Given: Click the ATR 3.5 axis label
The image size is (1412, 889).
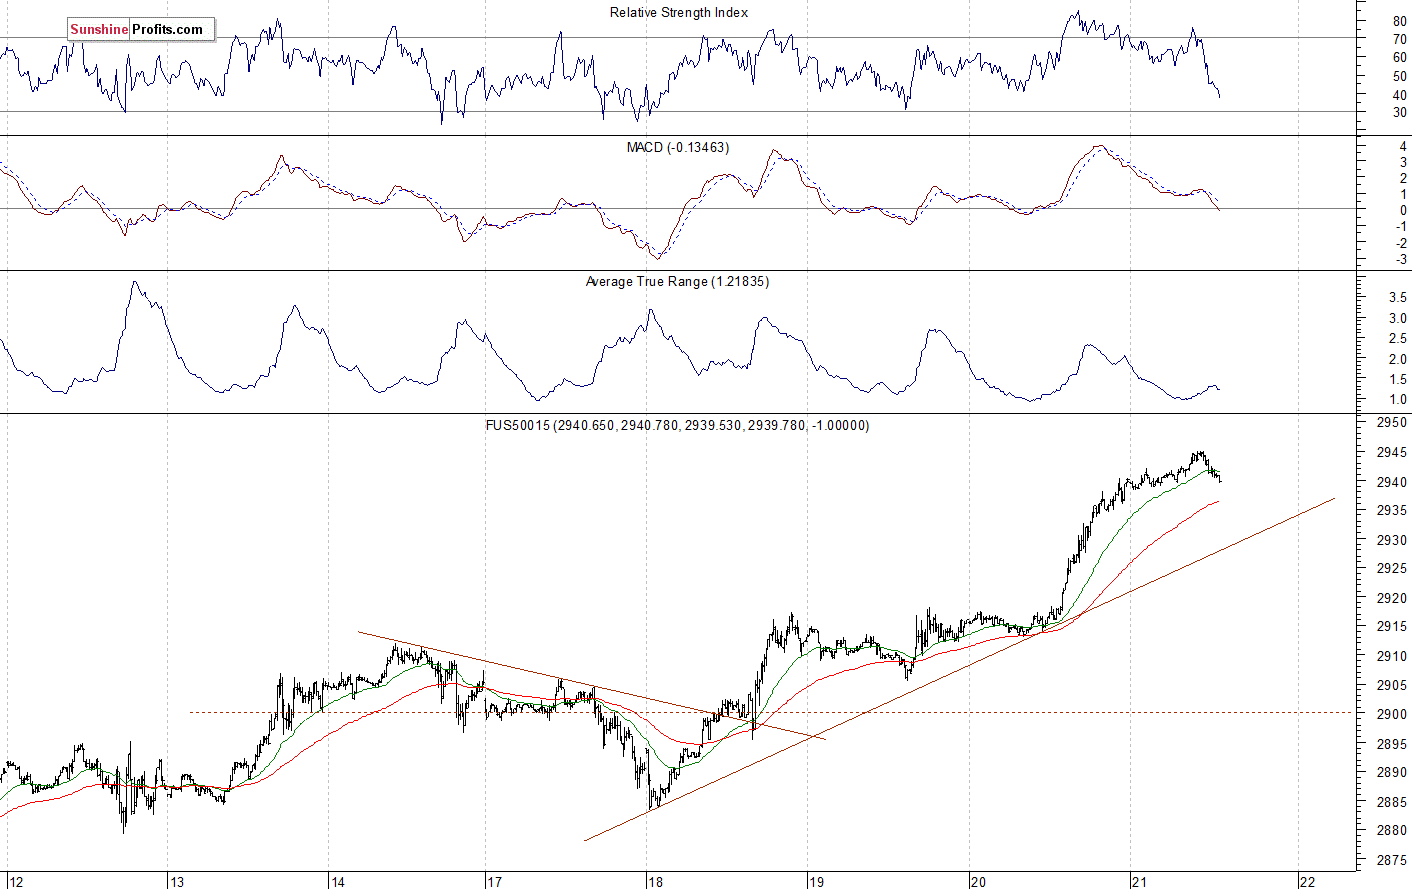Looking at the screenshot, I should coord(1397,298).
